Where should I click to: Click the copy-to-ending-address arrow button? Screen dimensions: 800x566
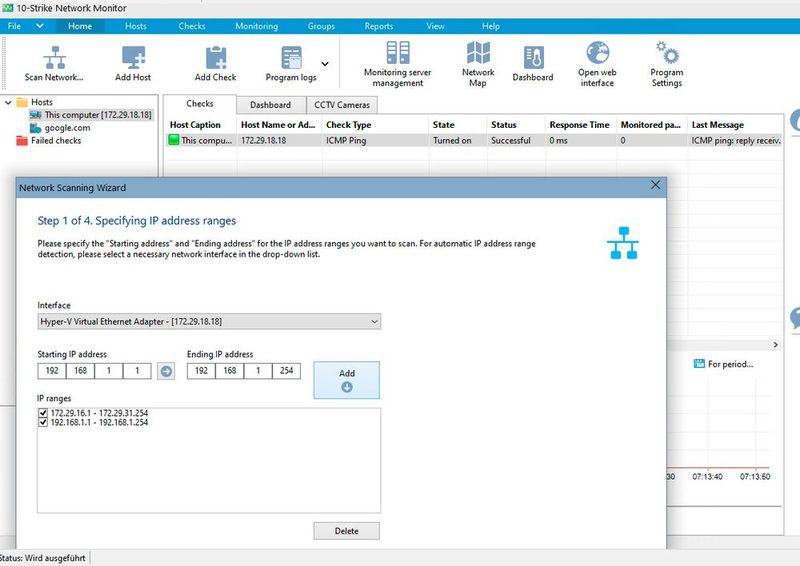tap(166, 371)
